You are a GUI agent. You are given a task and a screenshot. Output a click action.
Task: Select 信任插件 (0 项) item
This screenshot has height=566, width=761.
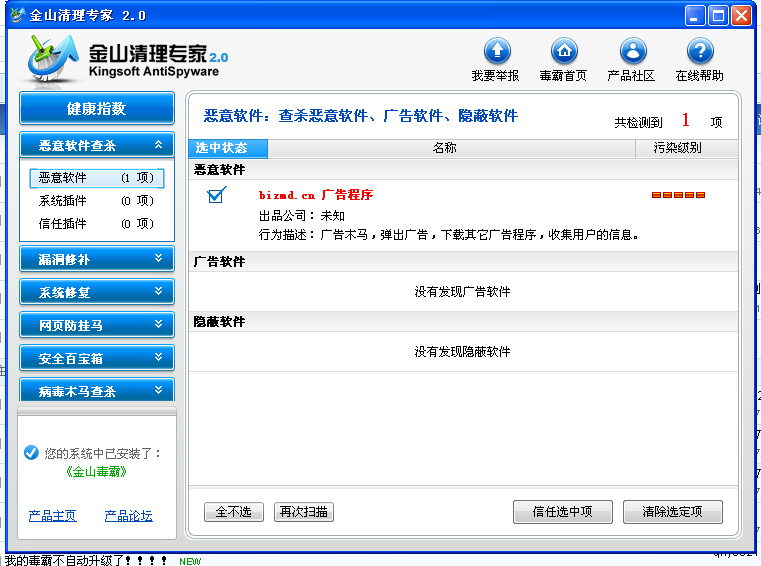pos(97,223)
